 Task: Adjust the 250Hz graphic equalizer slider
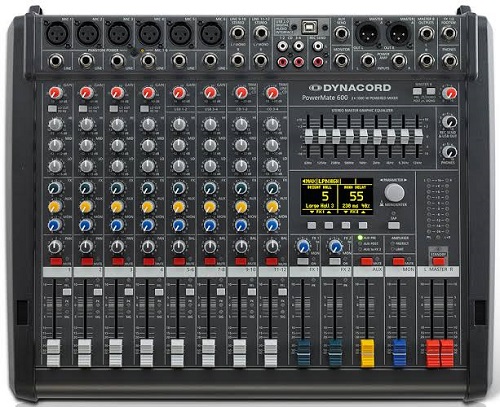pos(336,136)
